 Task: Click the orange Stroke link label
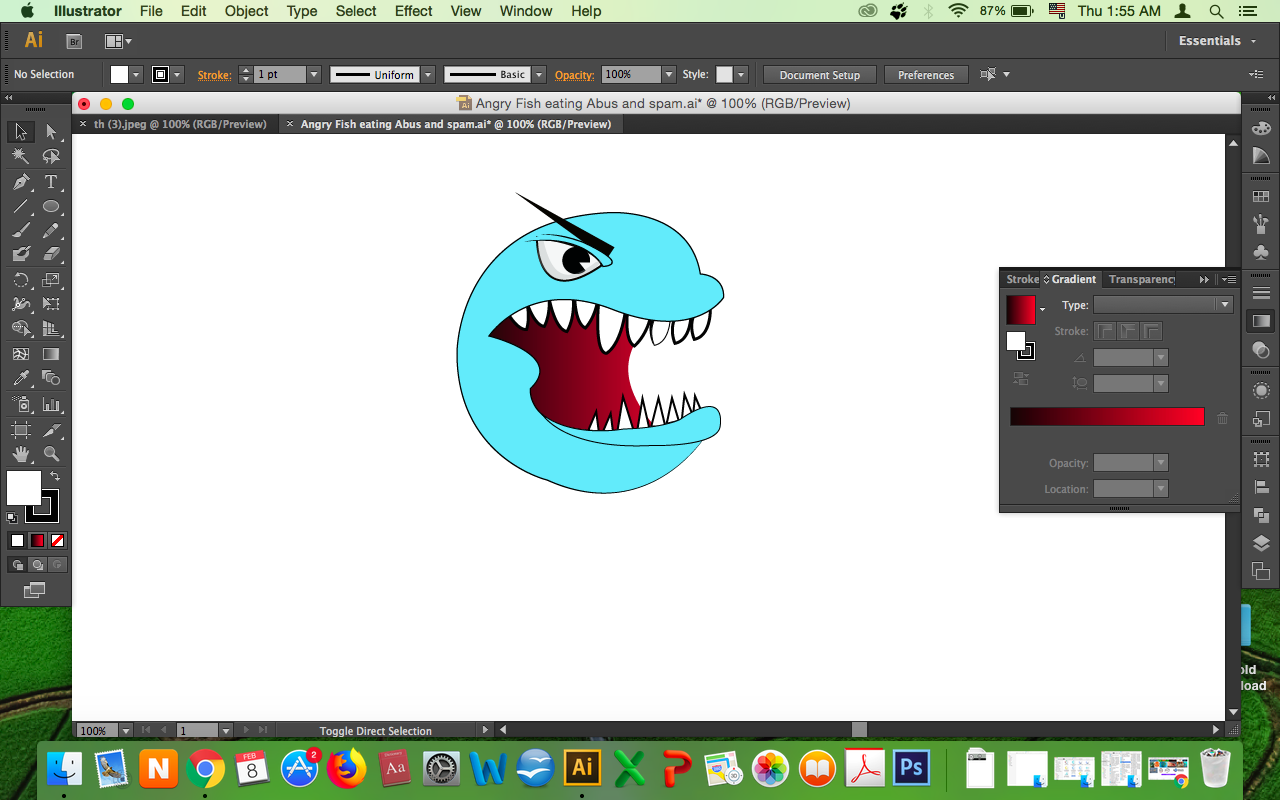[214, 75]
